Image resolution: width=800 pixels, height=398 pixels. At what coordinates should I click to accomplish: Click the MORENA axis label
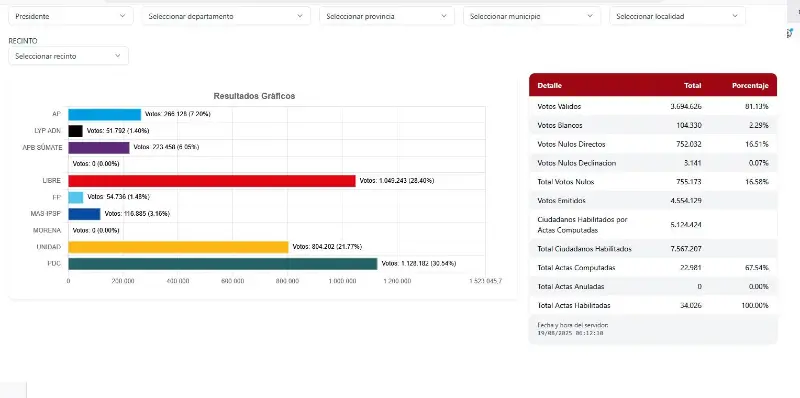(47, 231)
